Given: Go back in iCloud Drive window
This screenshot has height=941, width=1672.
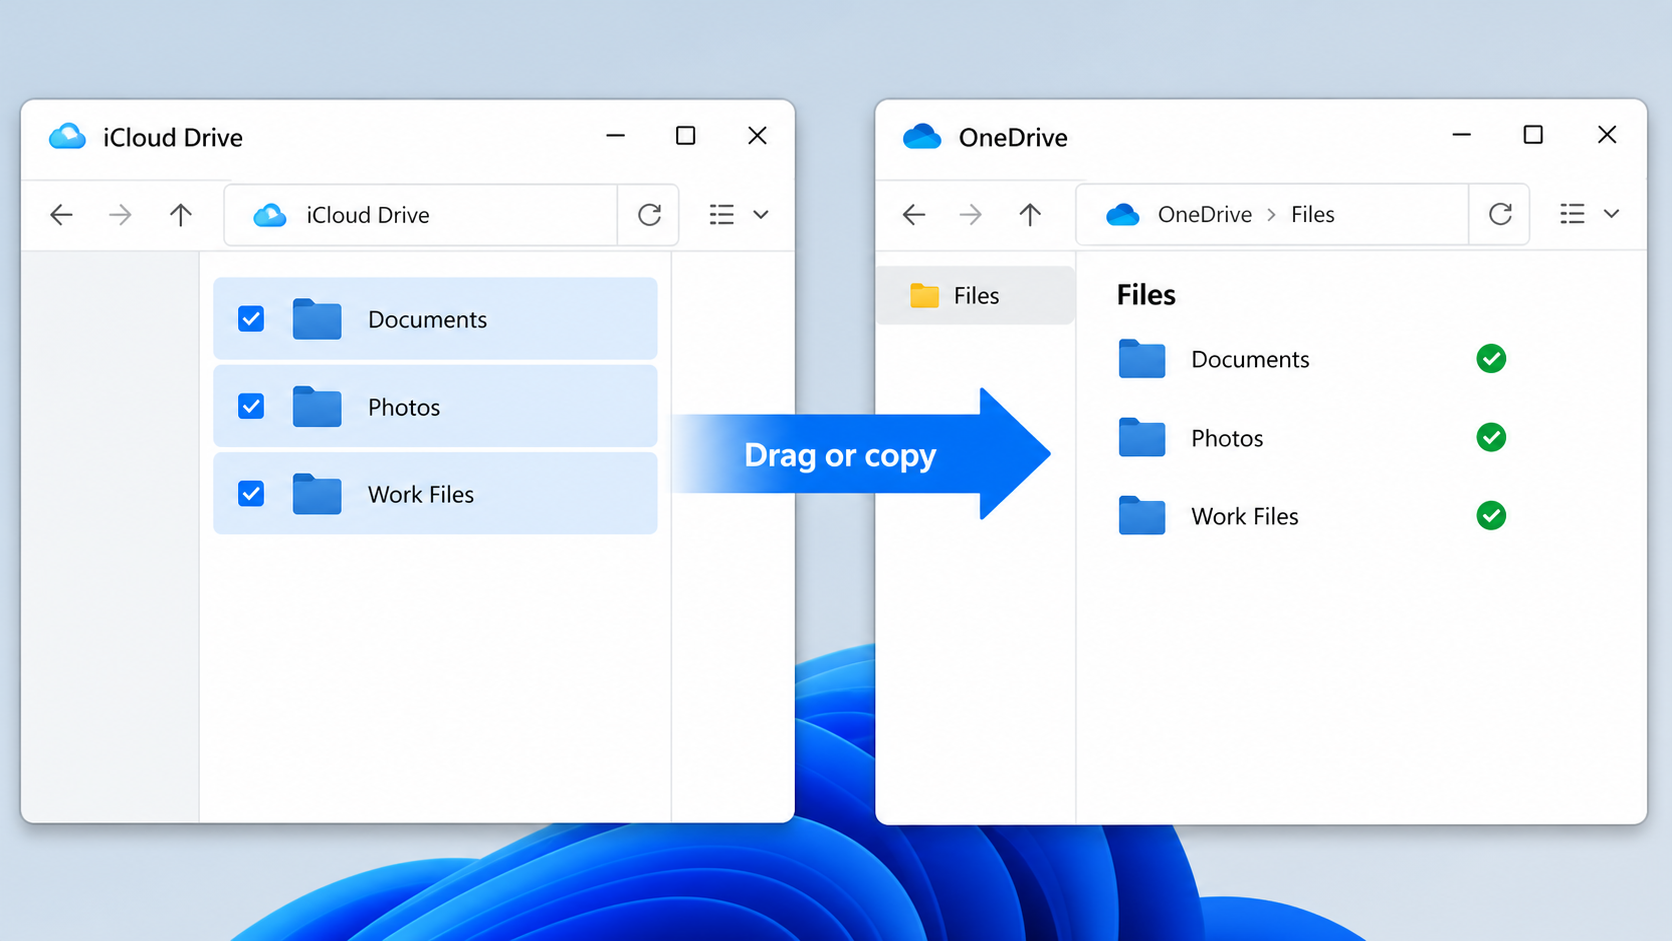Looking at the screenshot, I should [61, 214].
